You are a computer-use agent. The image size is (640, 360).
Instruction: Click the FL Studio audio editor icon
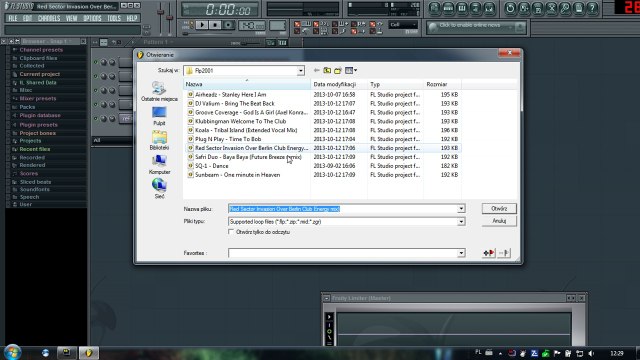551,8
